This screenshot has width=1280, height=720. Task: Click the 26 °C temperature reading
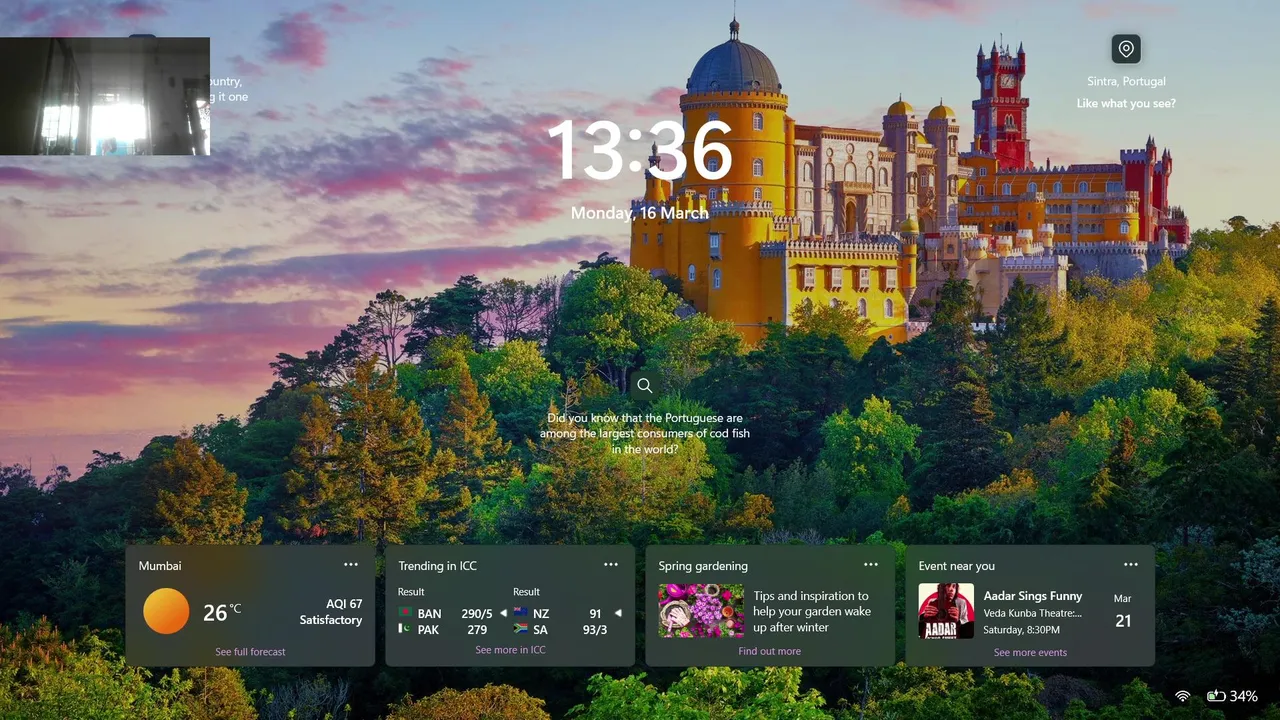click(x=221, y=612)
